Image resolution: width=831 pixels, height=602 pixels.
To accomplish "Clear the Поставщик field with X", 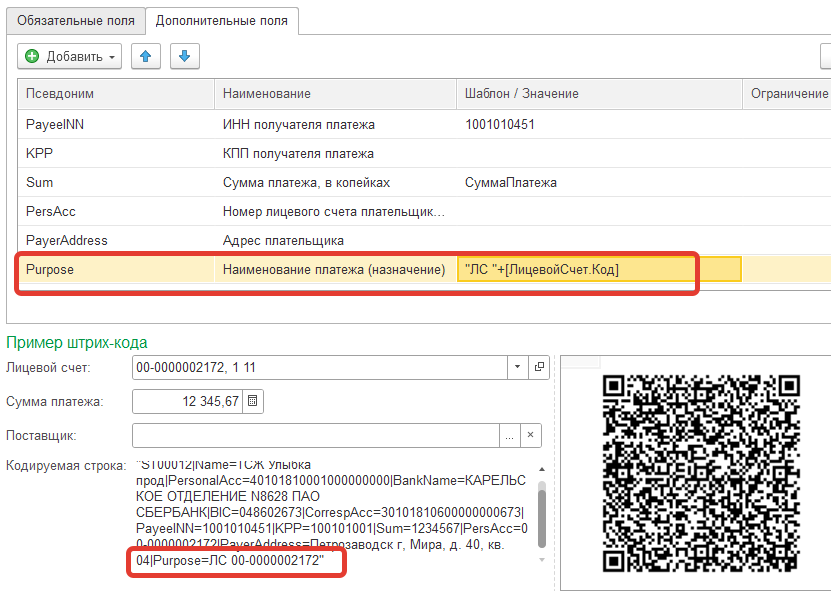I will (x=531, y=436).
